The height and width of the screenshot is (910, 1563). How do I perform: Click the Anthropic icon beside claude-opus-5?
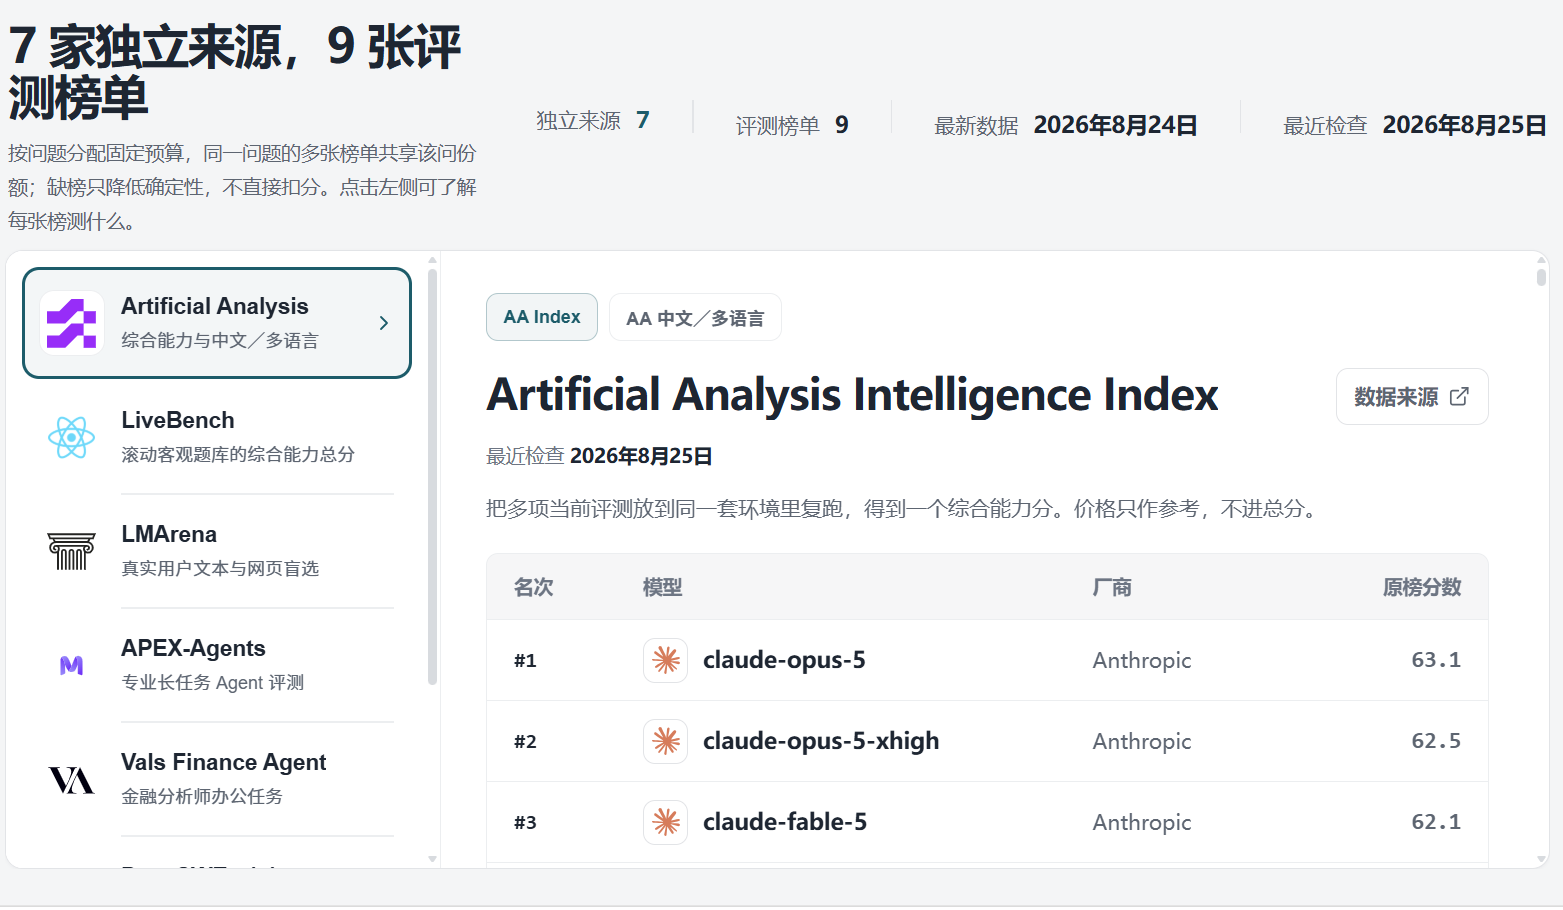[666, 660]
